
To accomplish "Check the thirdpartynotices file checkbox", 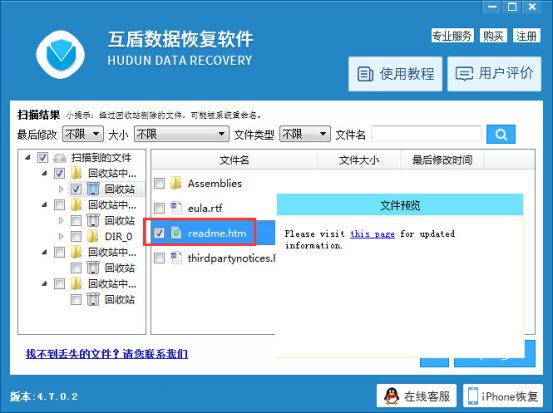I will coord(159,258).
